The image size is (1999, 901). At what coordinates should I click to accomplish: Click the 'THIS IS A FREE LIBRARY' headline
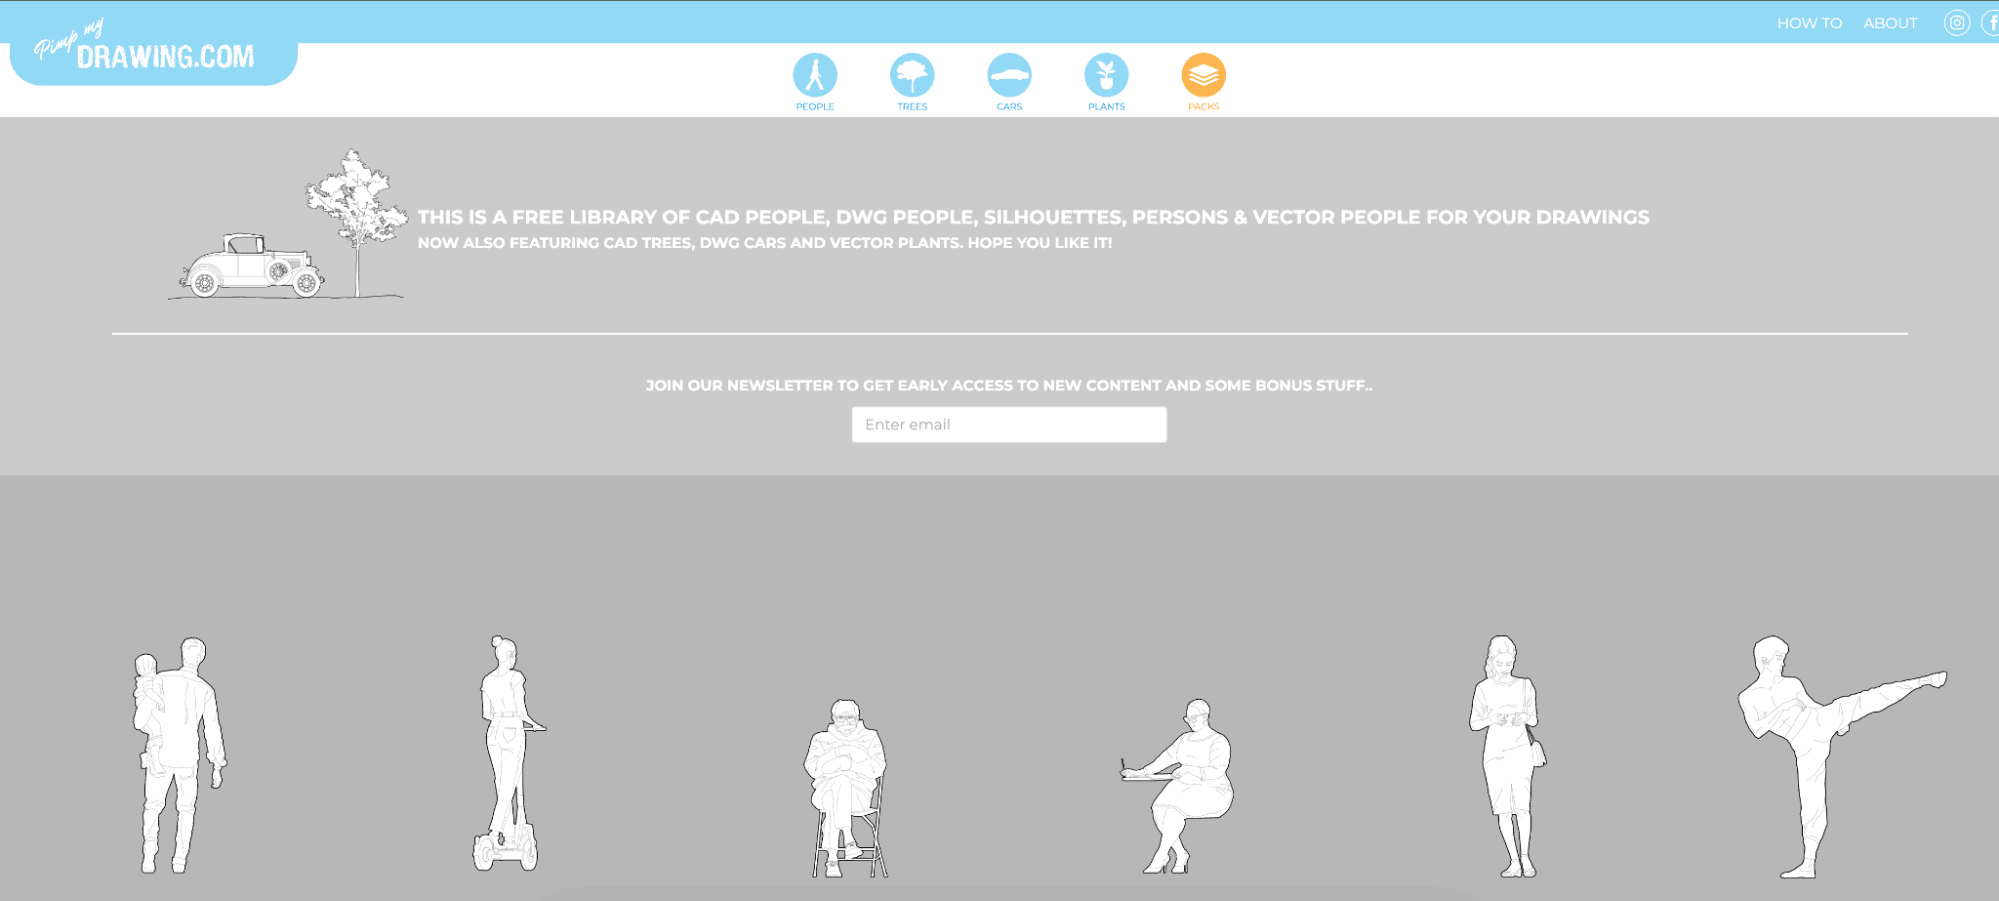click(x=1033, y=217)
